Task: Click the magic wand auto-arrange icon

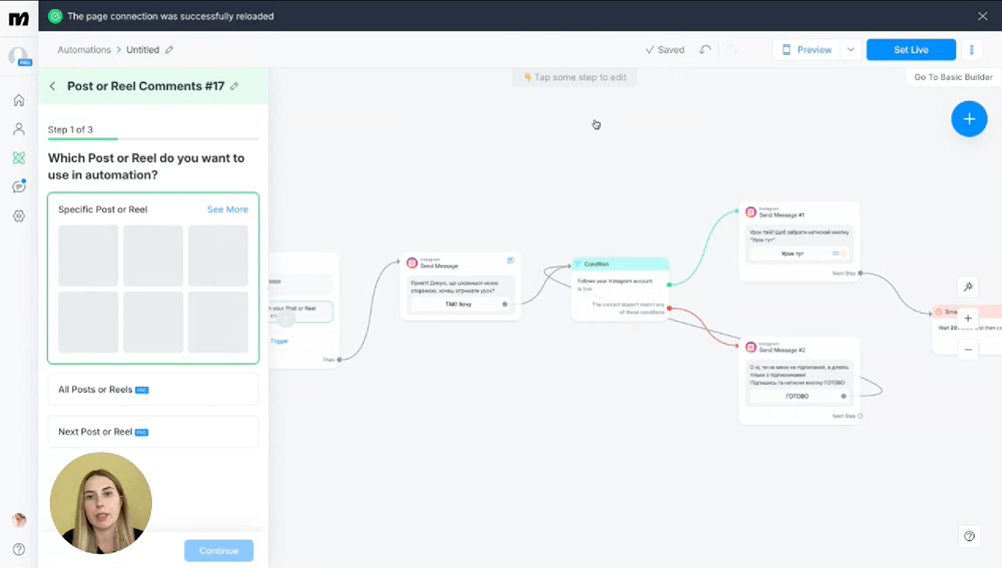Action: pyautogui.click(x=968, y=287)
